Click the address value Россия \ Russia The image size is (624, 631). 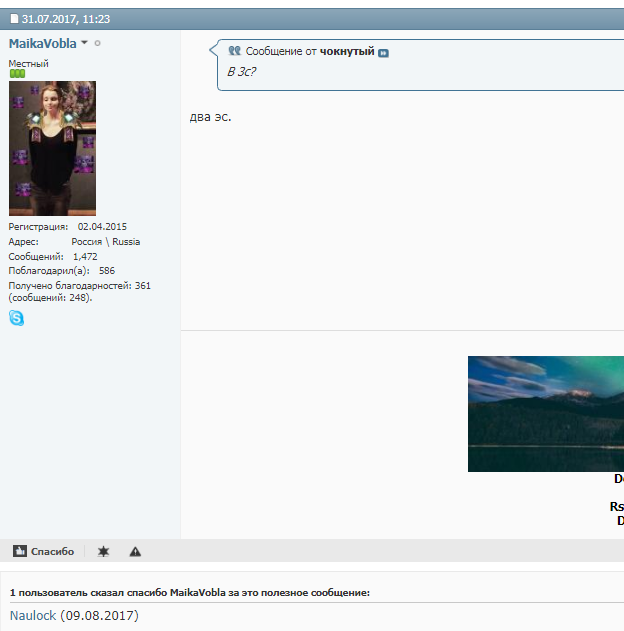[106, 241]
